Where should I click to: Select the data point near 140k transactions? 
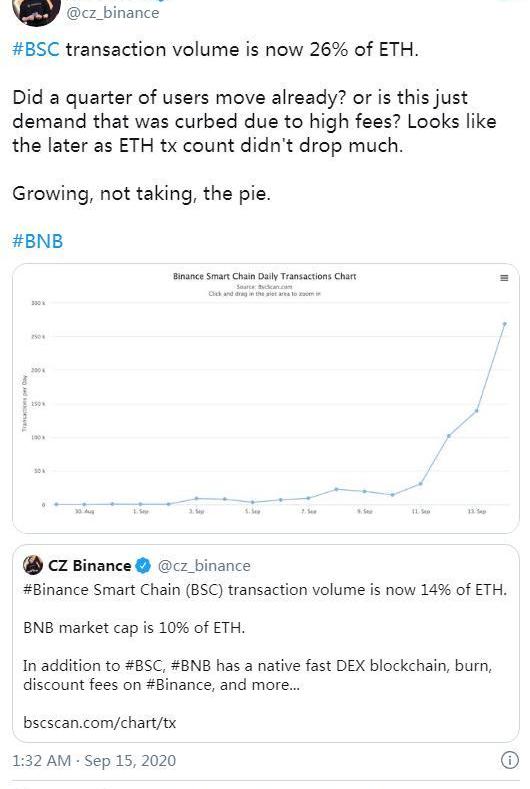477,411
